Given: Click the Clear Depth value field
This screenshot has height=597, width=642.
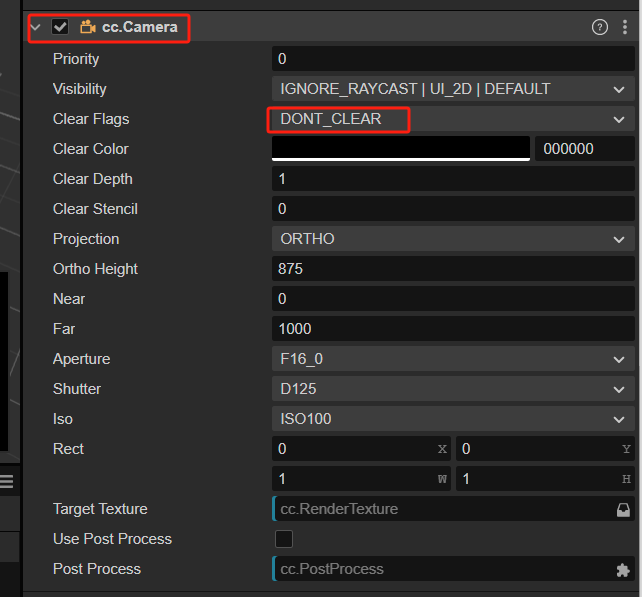Looking at the screenshot, I should 453,179.
